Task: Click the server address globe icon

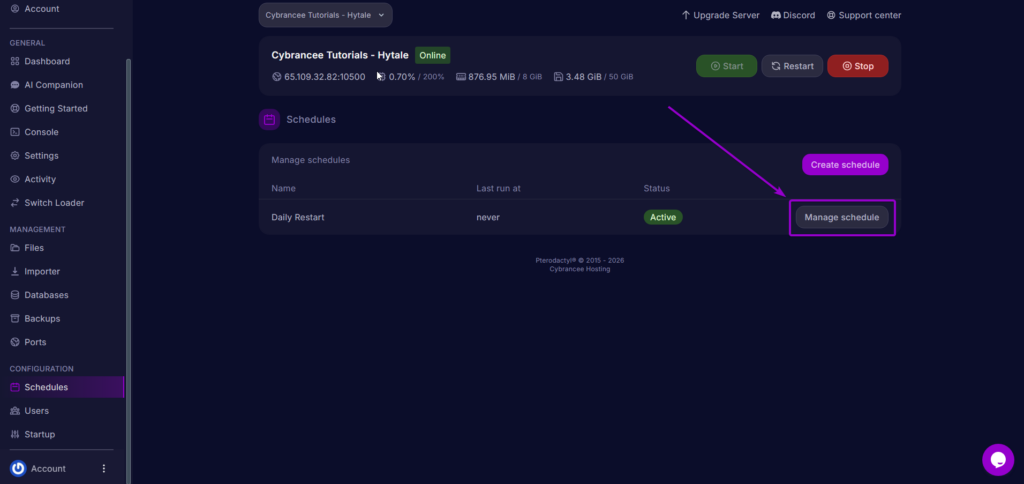Action: point(276,76)
